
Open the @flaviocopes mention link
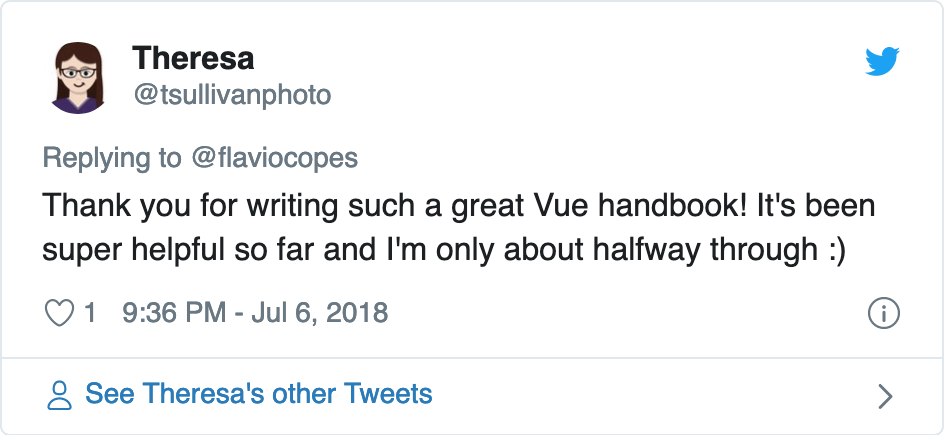[273, 158]
